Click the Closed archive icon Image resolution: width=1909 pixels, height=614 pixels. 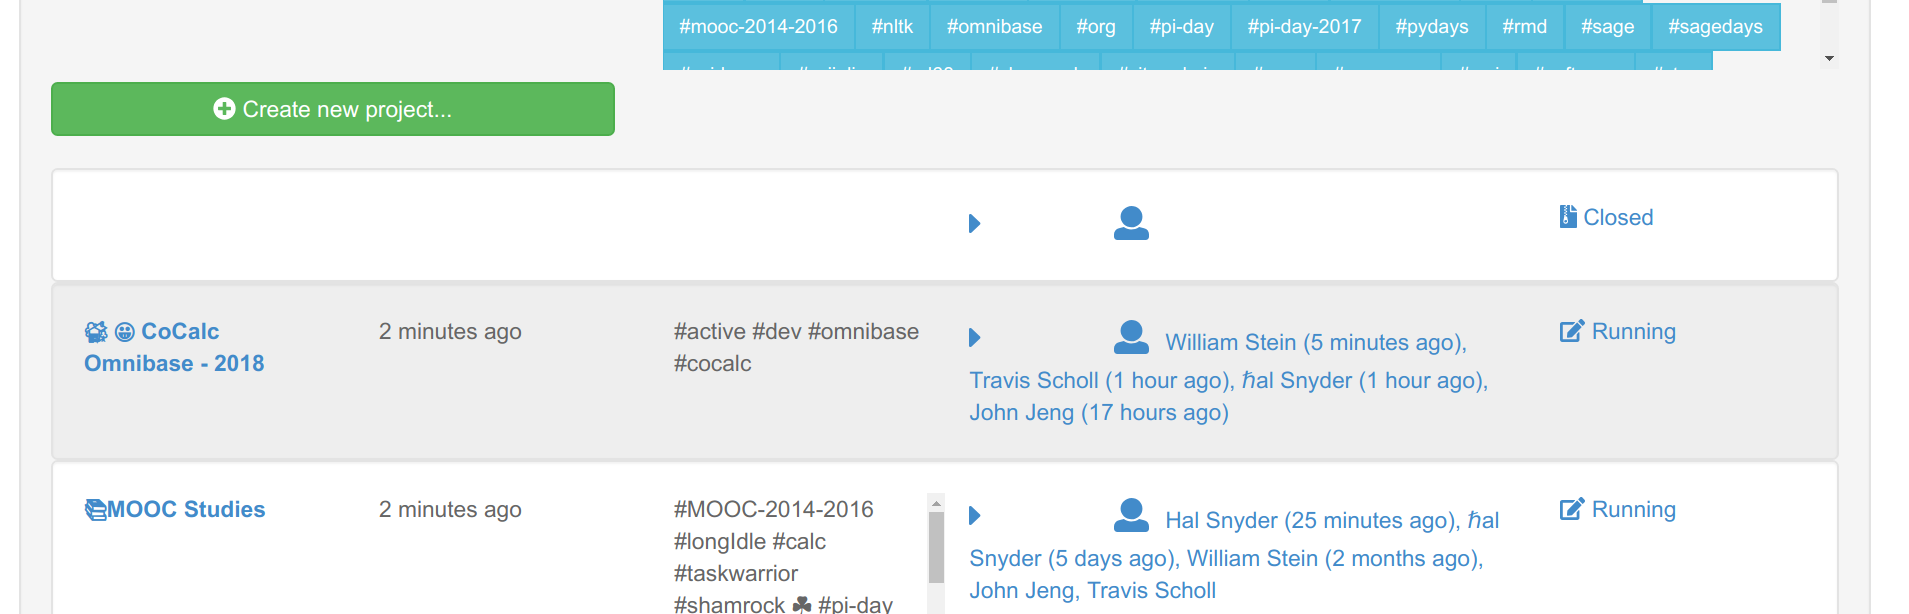click(x=1566, y=215)
